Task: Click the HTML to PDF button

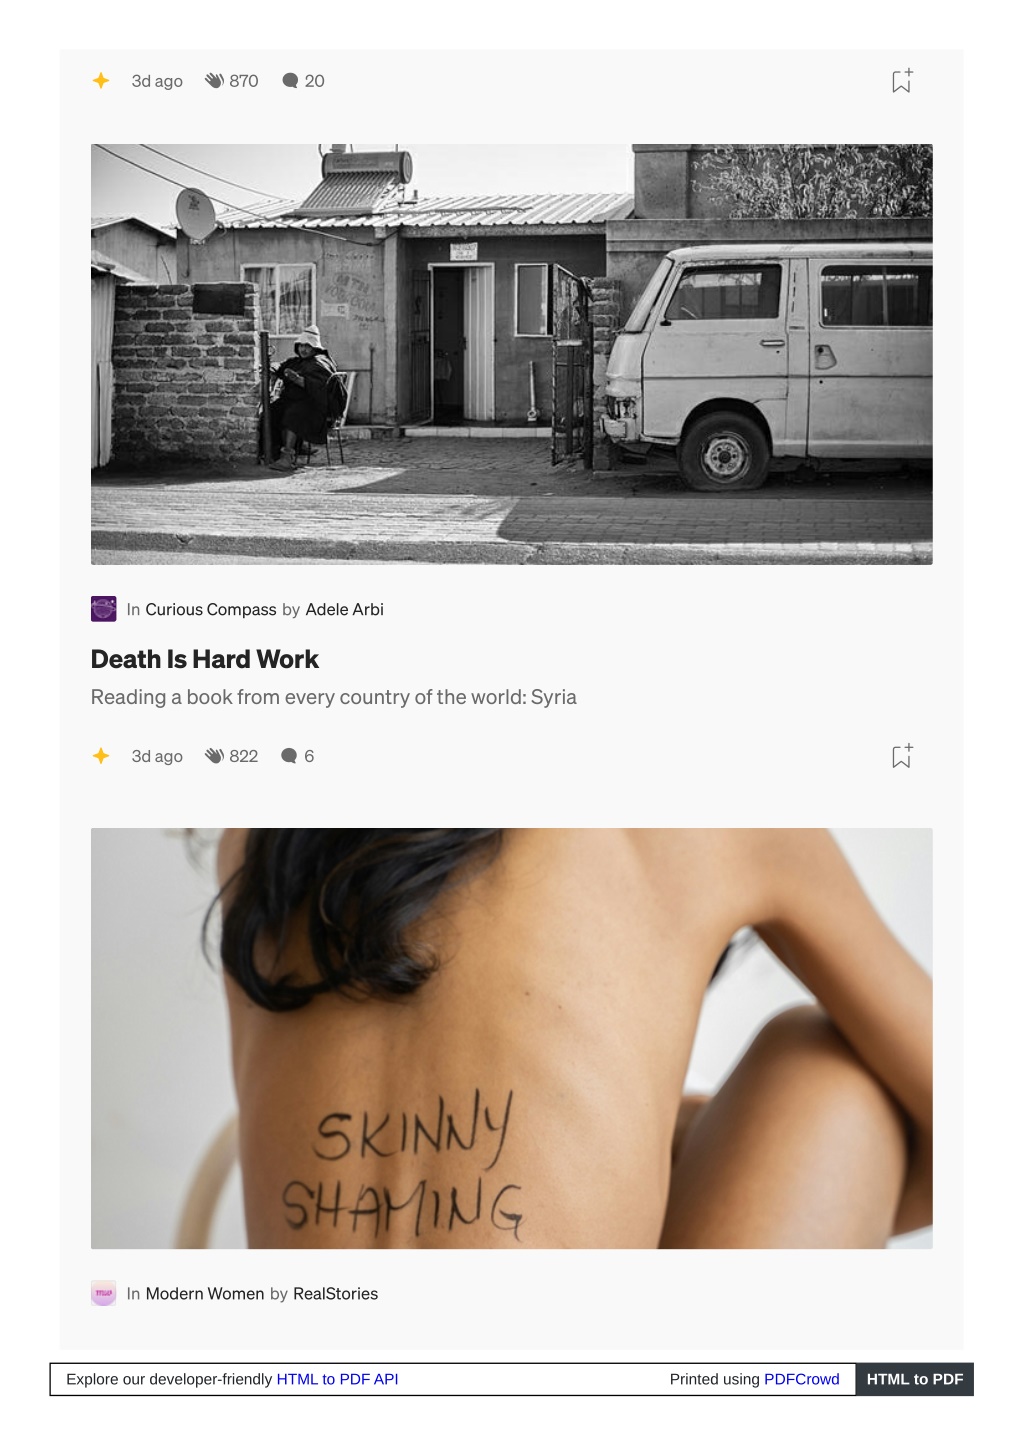Action: coord(915,1379)
